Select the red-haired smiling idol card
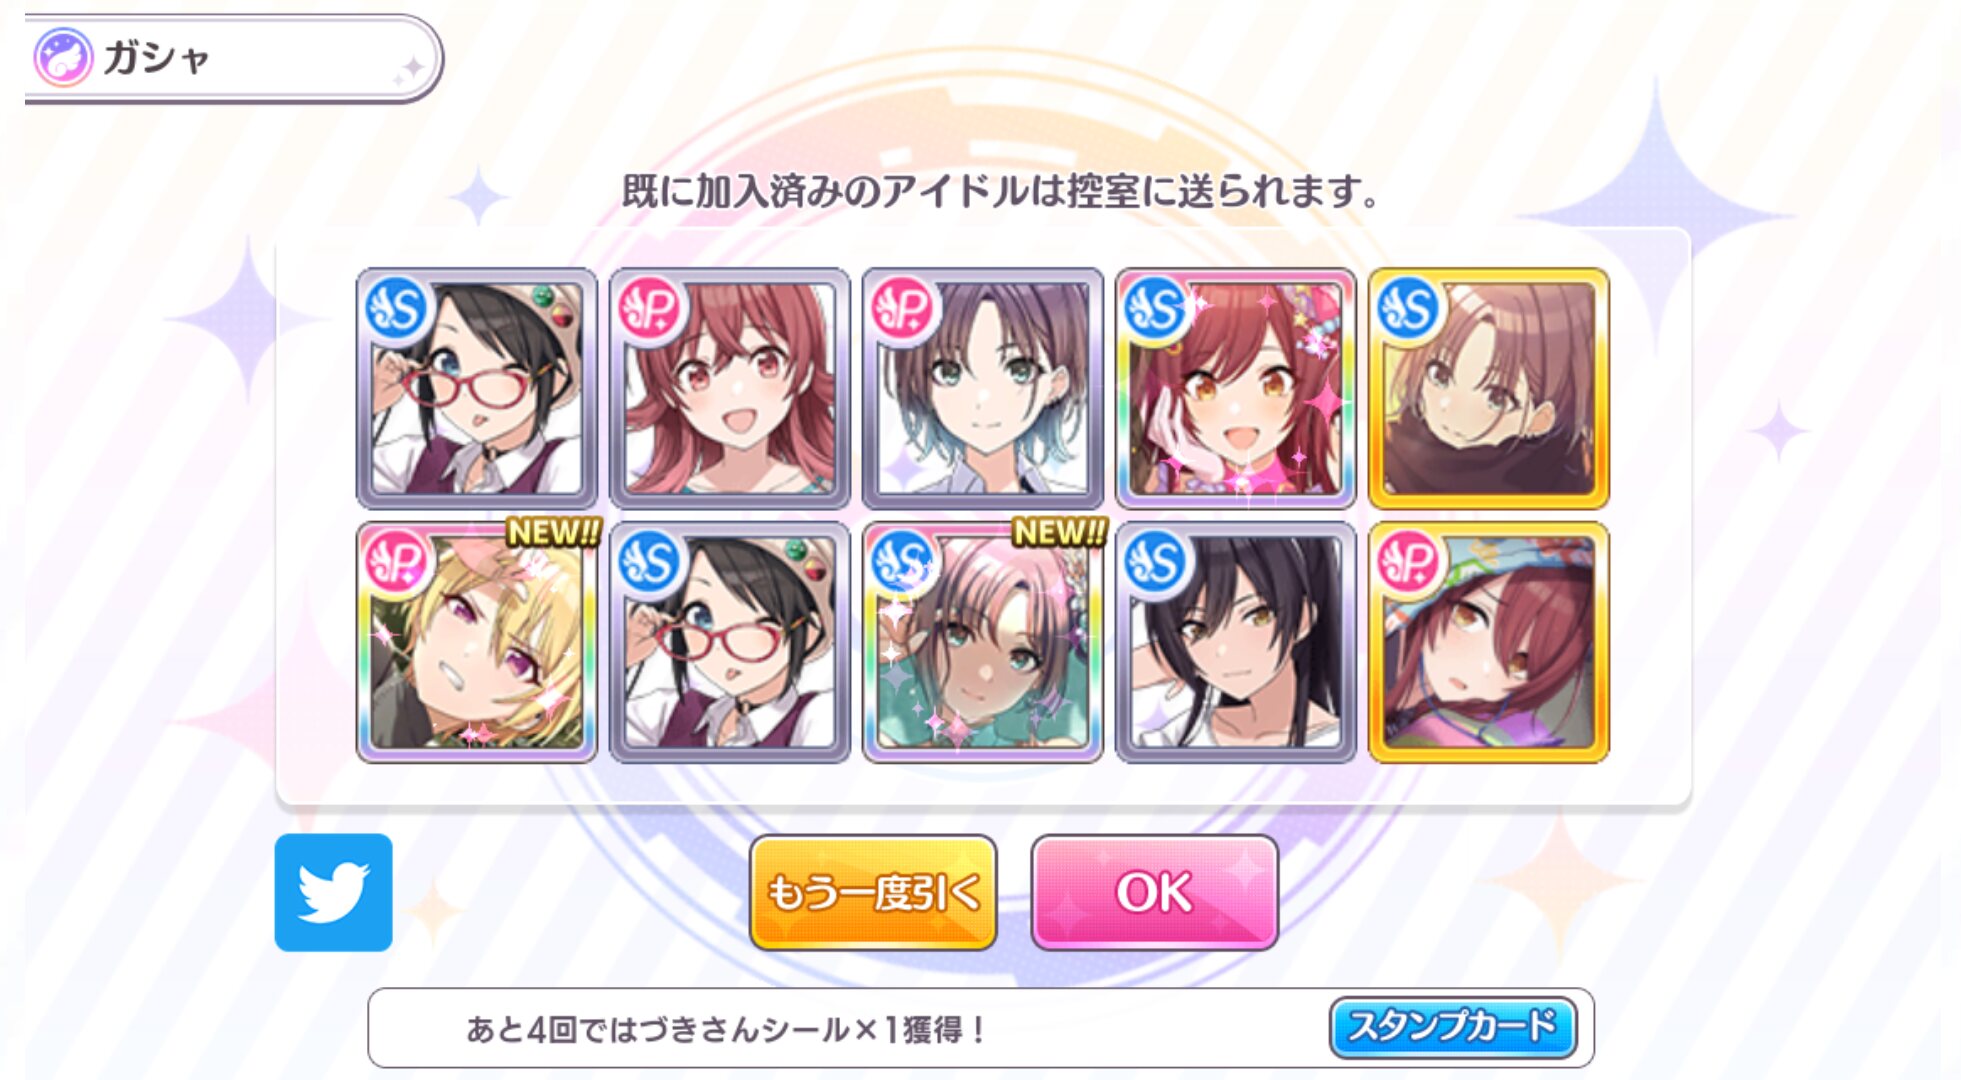Viewport: 1961px width, 1080px height. (x=730, y=388)
